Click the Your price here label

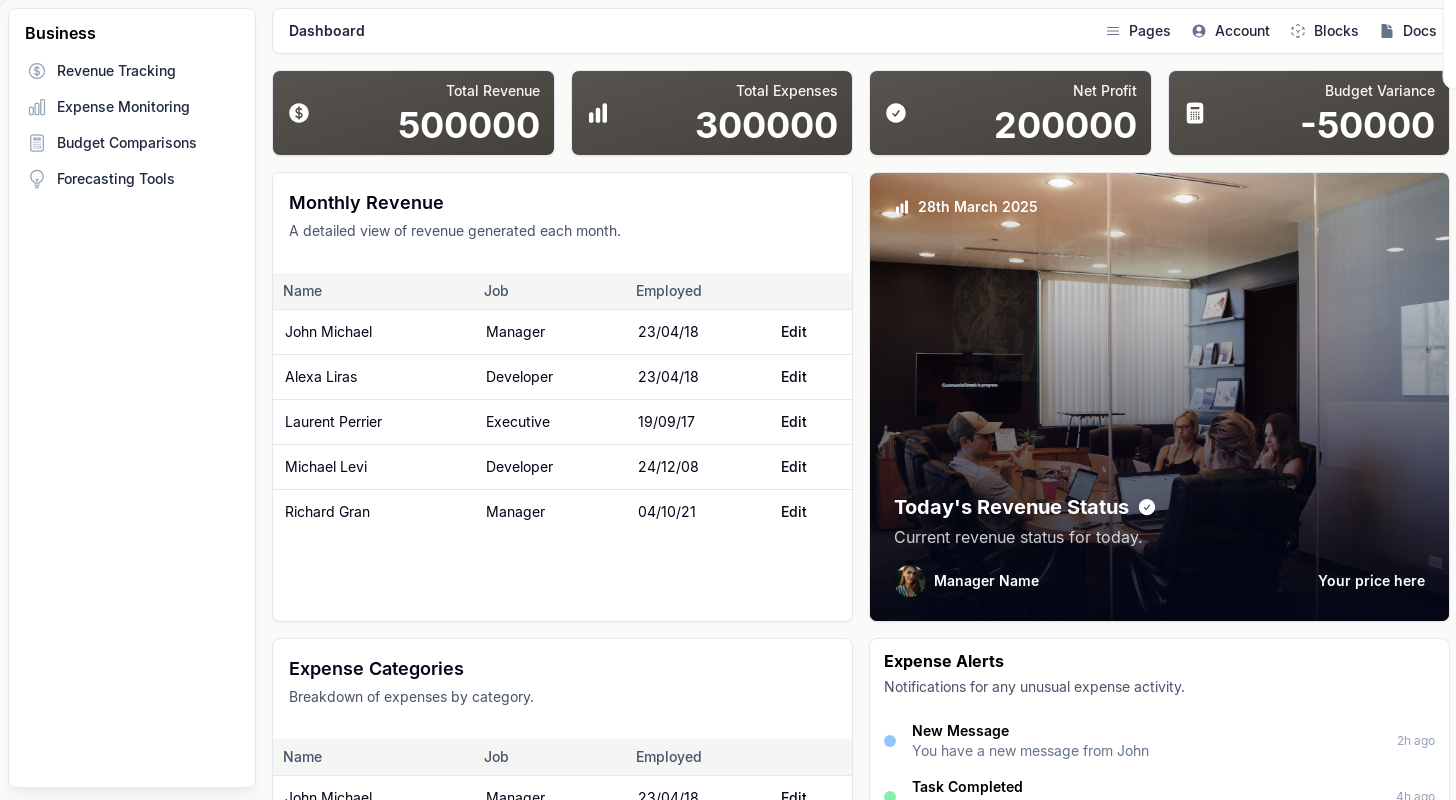[x=1371, y=581]
